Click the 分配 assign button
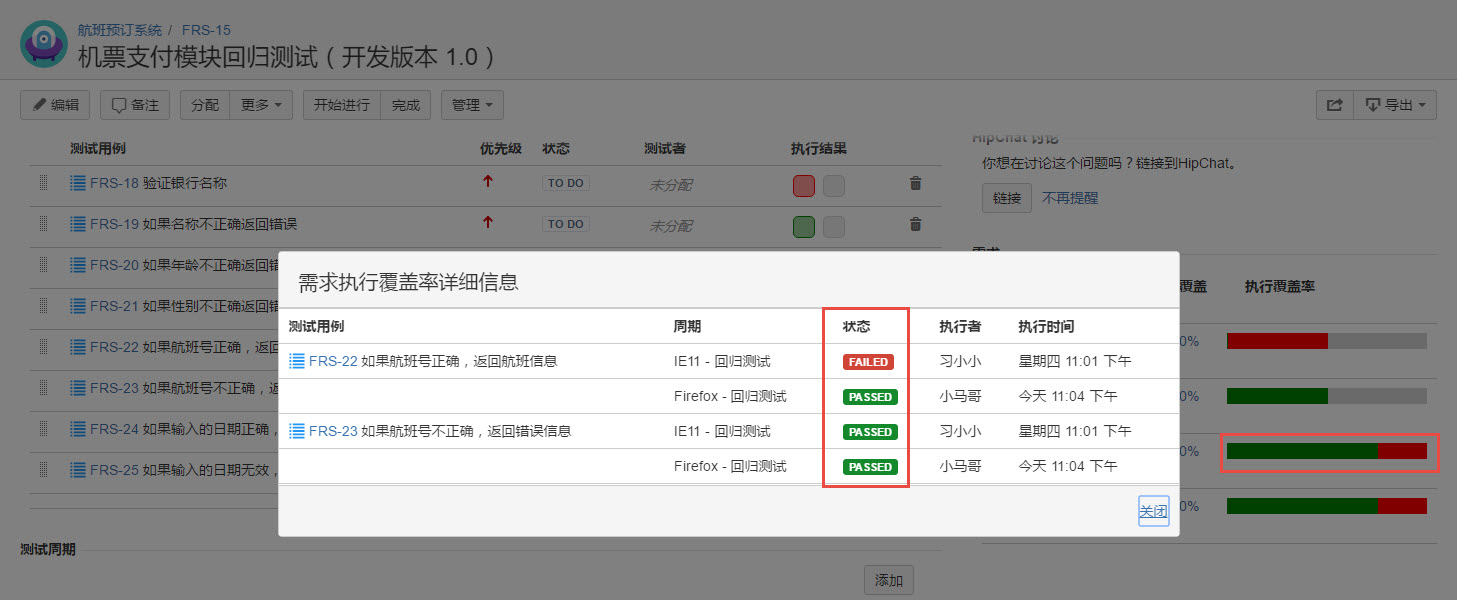 (x=205, y=105)
